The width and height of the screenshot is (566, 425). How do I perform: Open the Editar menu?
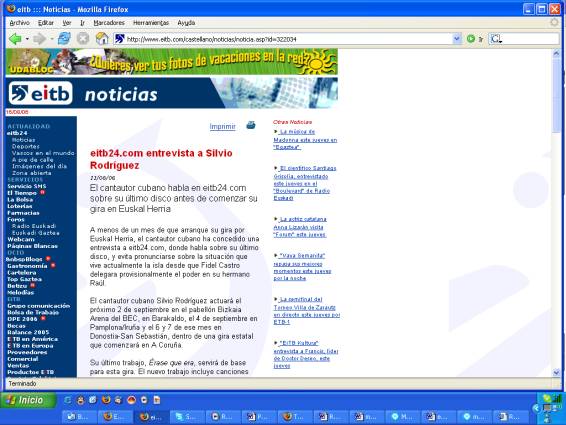click(x=45, y=23)
